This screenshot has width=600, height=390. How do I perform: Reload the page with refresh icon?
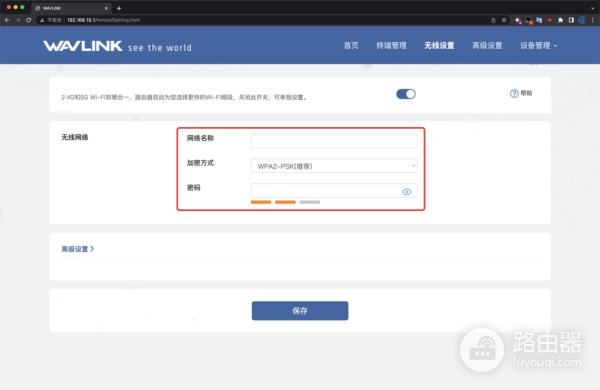pos(28,20)
